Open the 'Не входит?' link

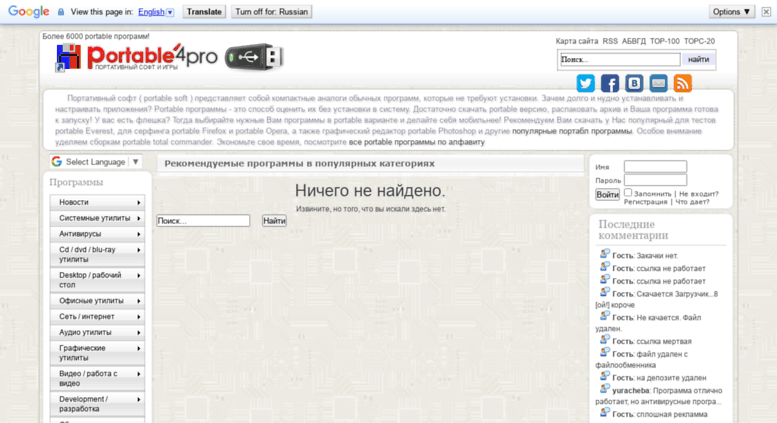pyautogui.click(x=699, y=194)
